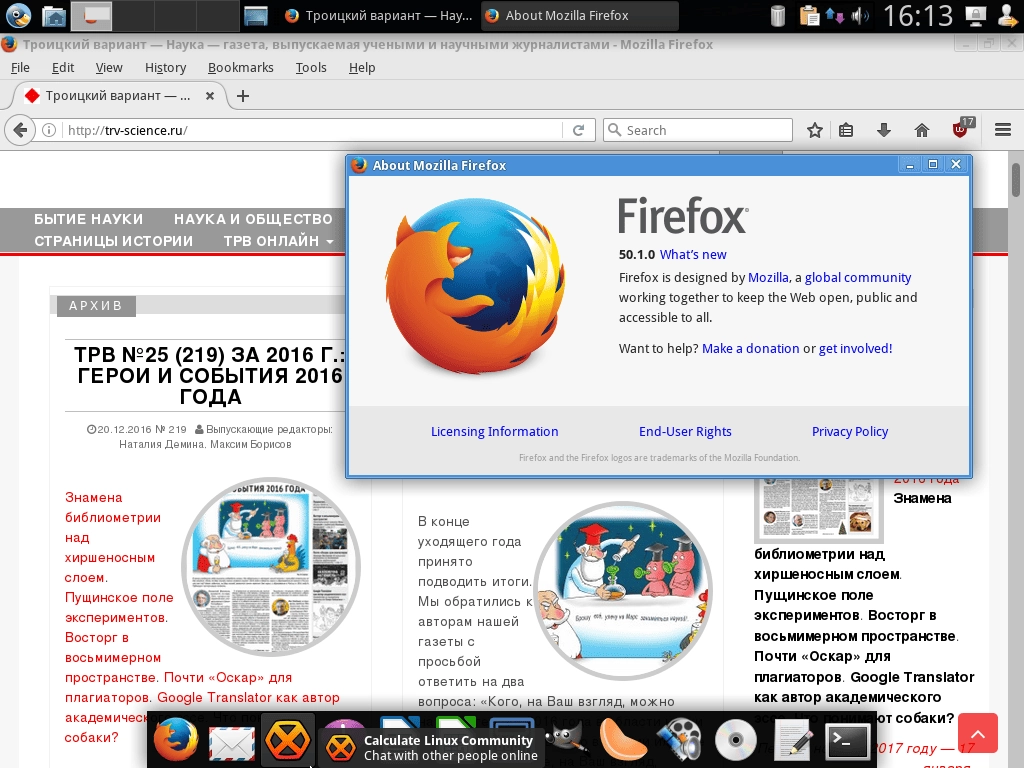Click the lock screen monitor tray icon

point(976,16)
